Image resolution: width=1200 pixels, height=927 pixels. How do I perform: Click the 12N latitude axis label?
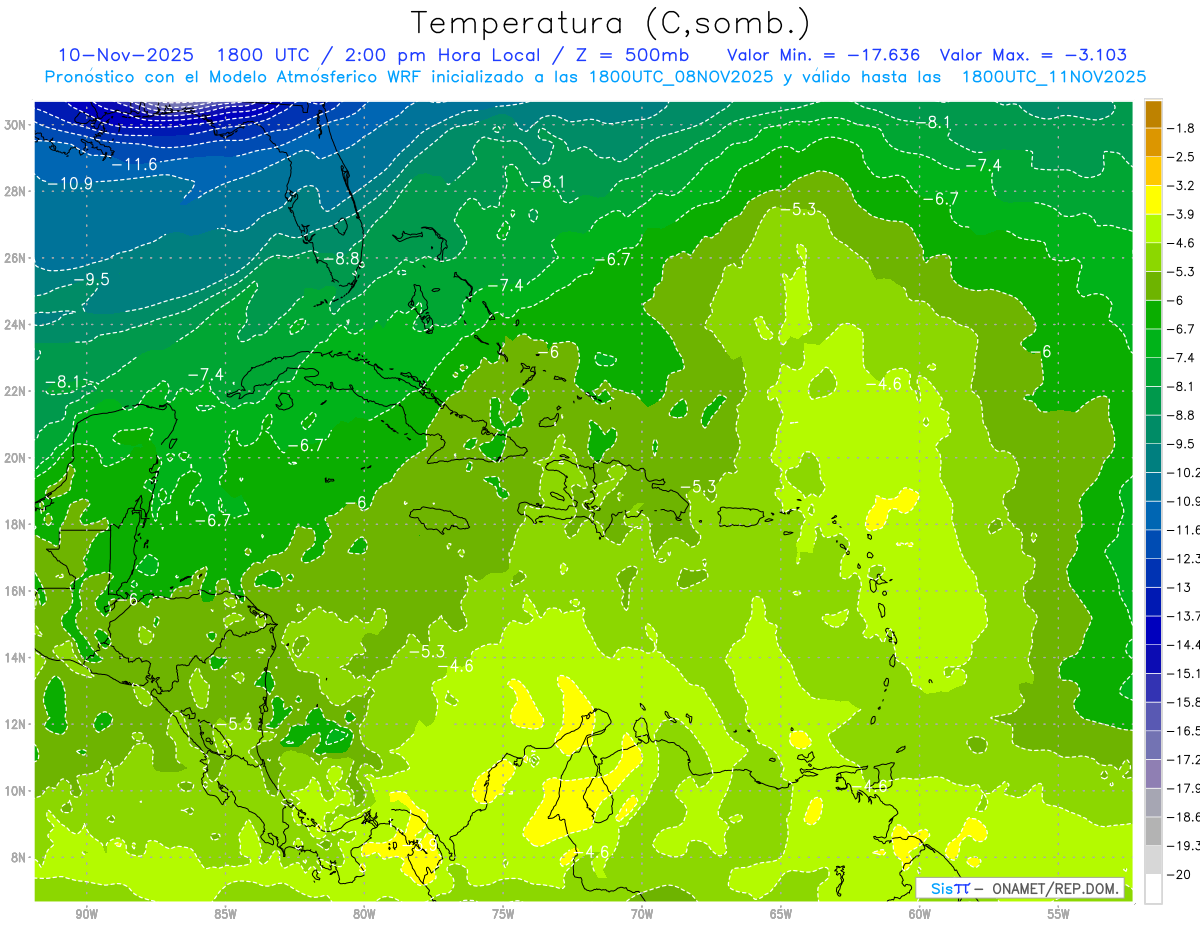point(15,724)
